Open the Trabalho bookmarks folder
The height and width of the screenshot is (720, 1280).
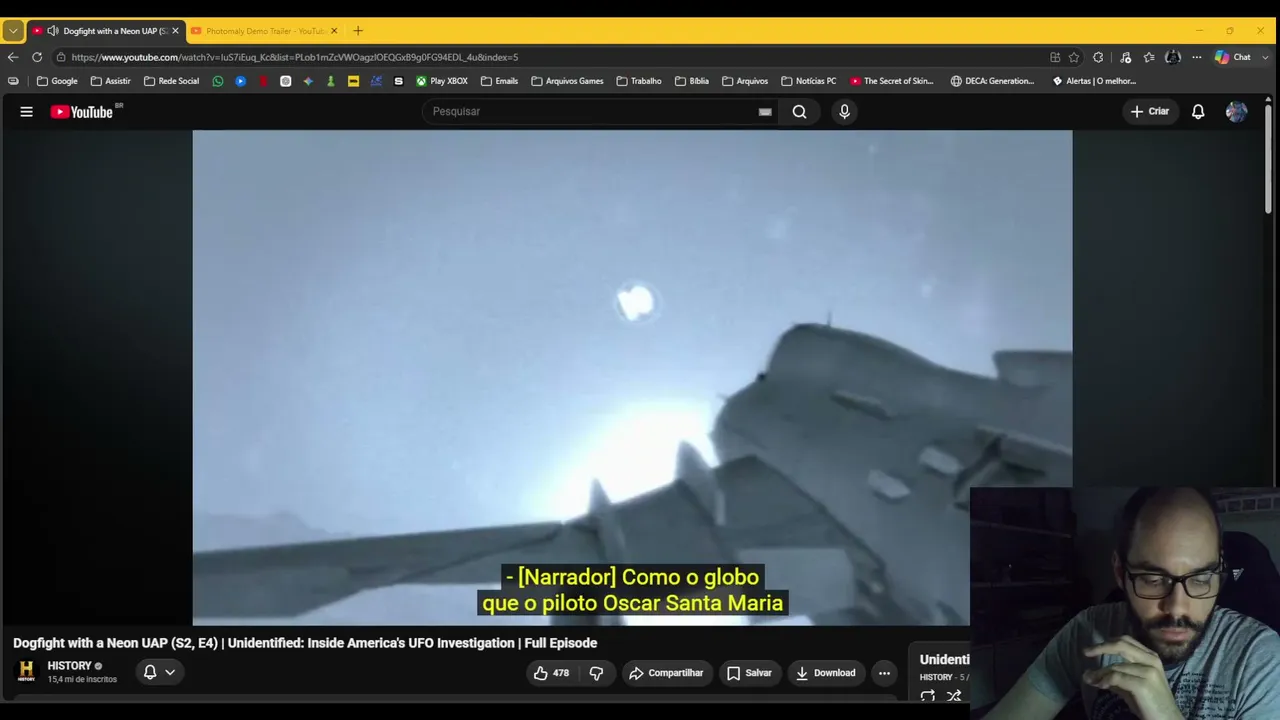coord(639,81)
